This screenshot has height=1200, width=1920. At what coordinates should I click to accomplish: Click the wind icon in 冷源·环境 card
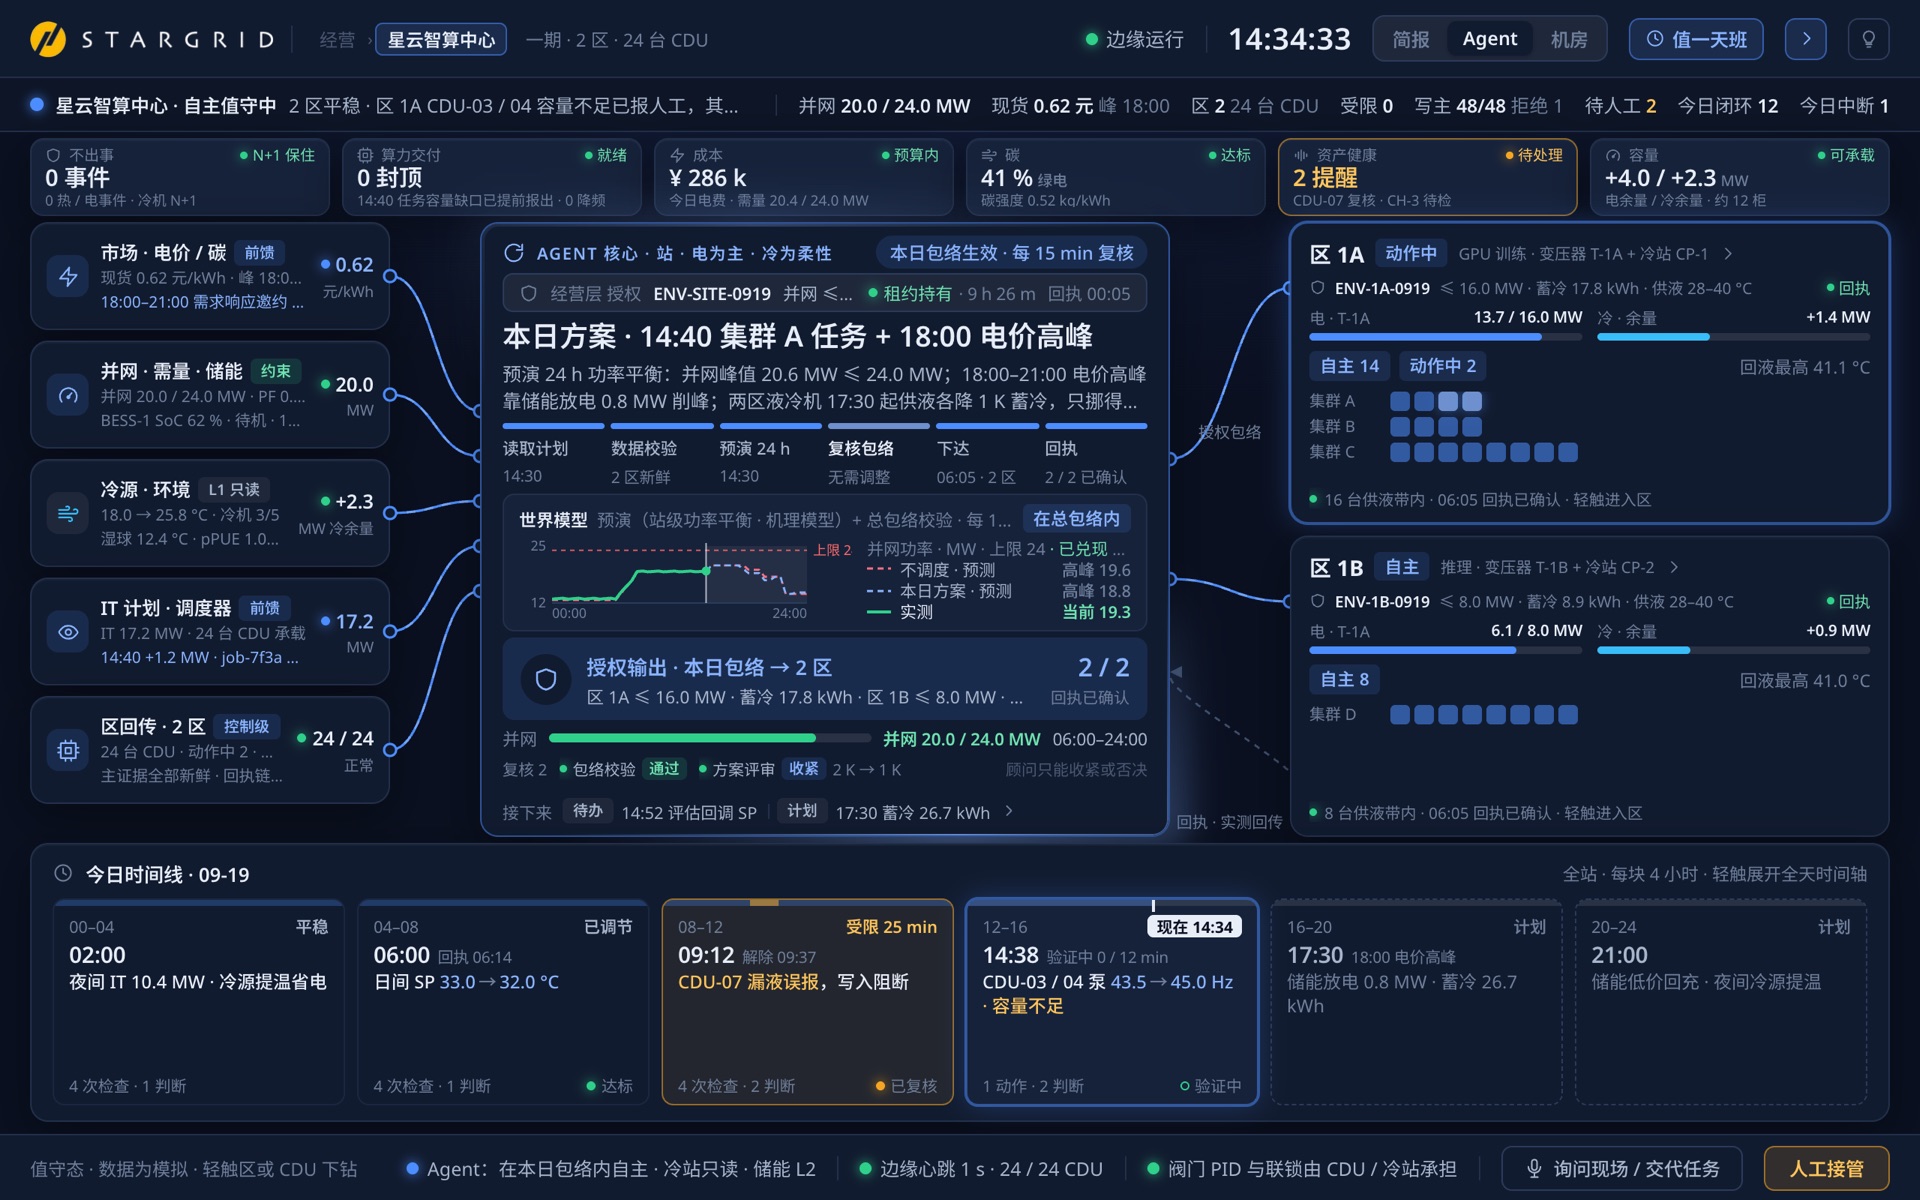click(x=68, y=514)
